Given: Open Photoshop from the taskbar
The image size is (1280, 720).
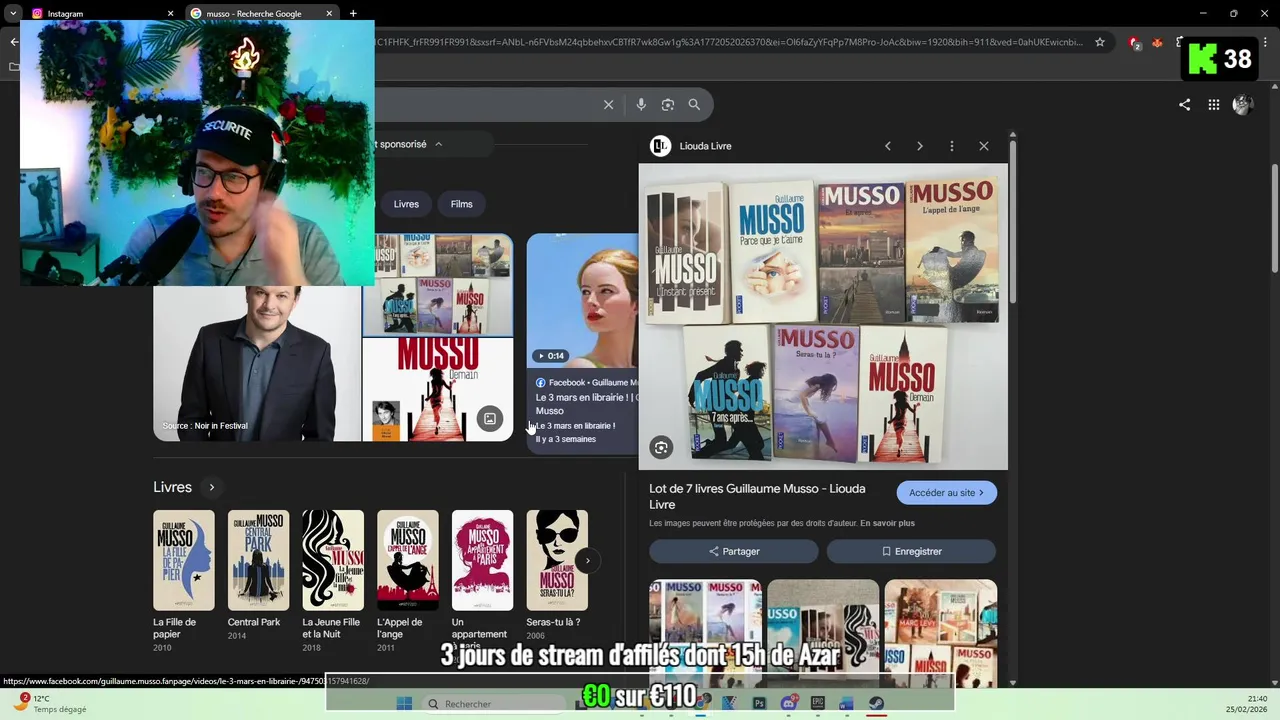Looking at the screenshot, I should click(x=759, y=704).
